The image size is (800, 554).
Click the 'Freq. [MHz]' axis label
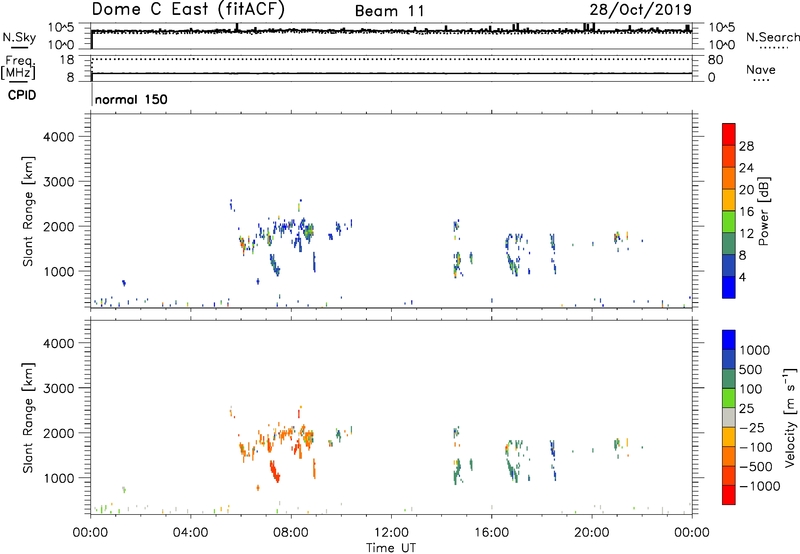point(18,67)
